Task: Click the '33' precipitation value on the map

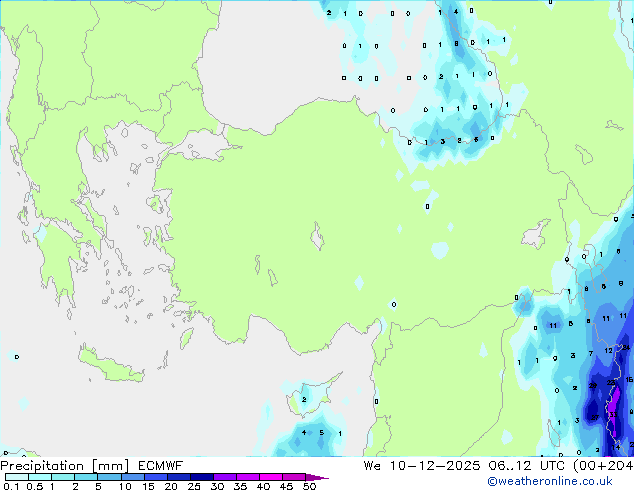Action: [613, 414]
